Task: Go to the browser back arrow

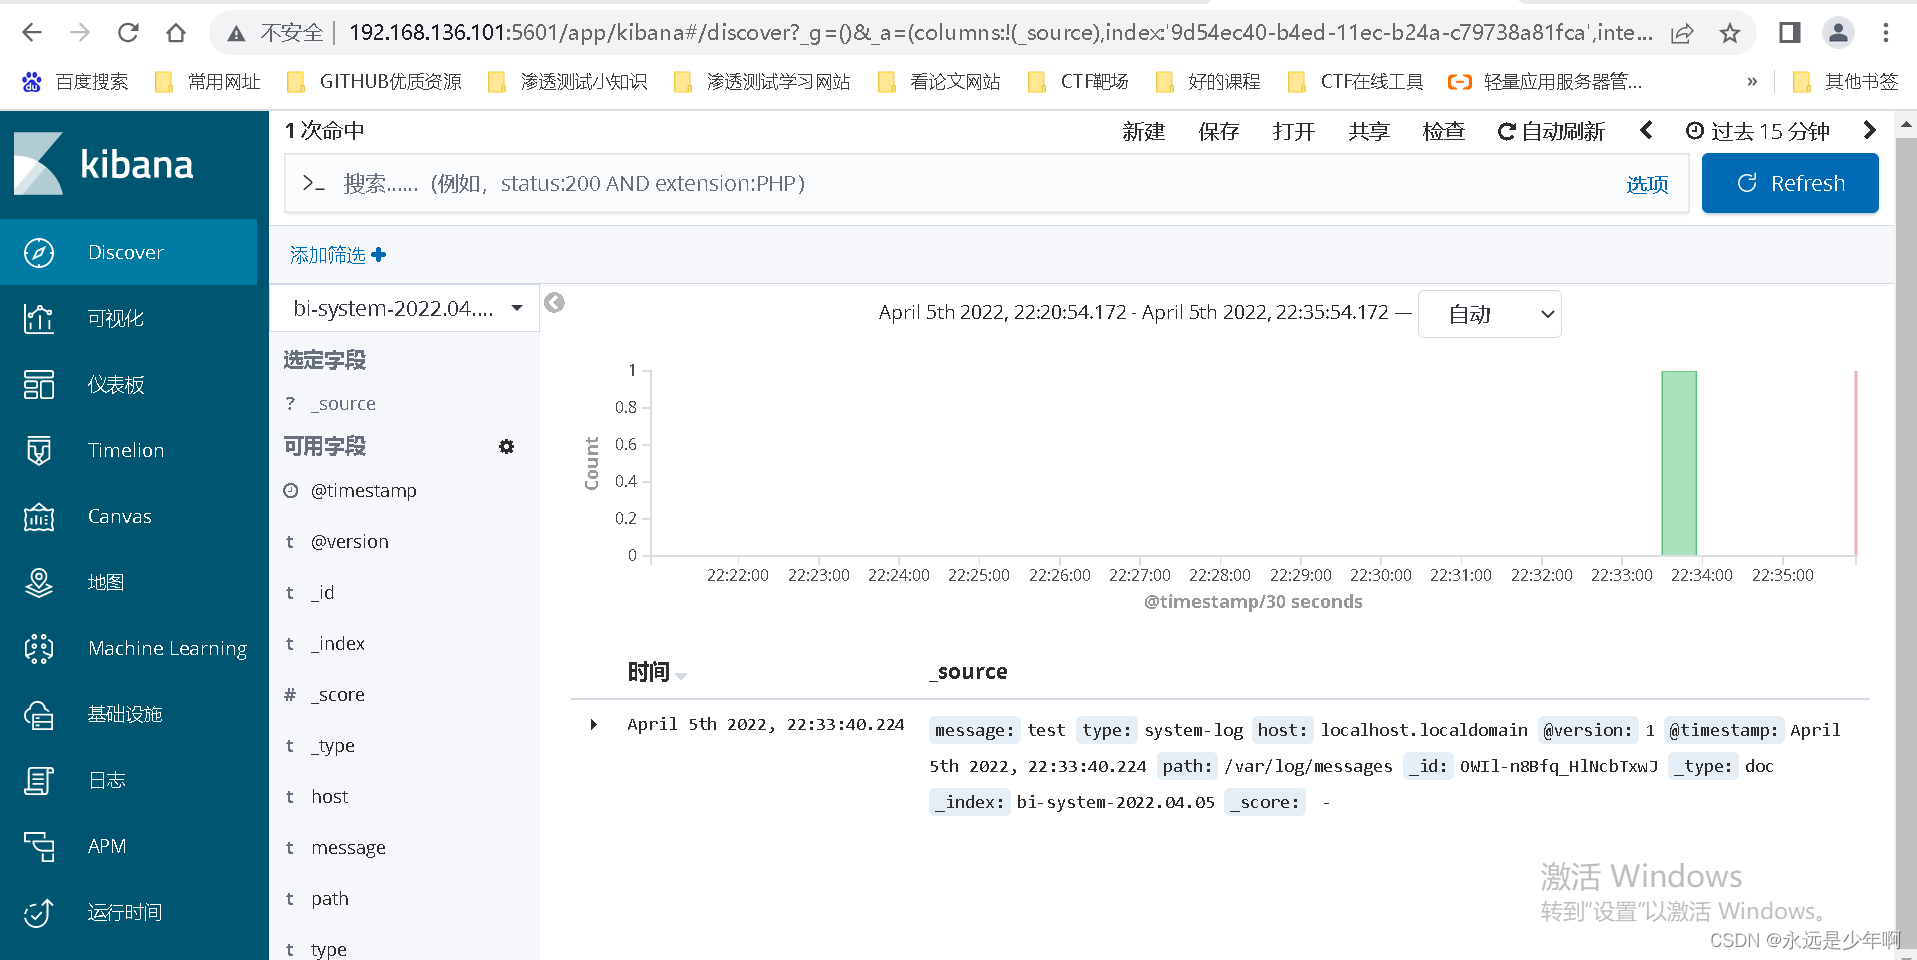Action: coord(32,33)
